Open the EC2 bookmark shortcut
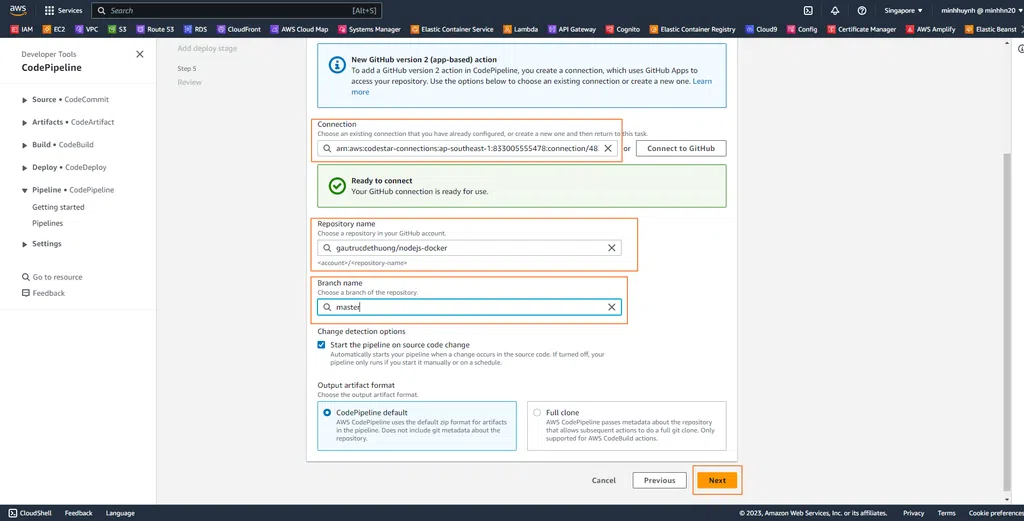 (x=54, y=29)
